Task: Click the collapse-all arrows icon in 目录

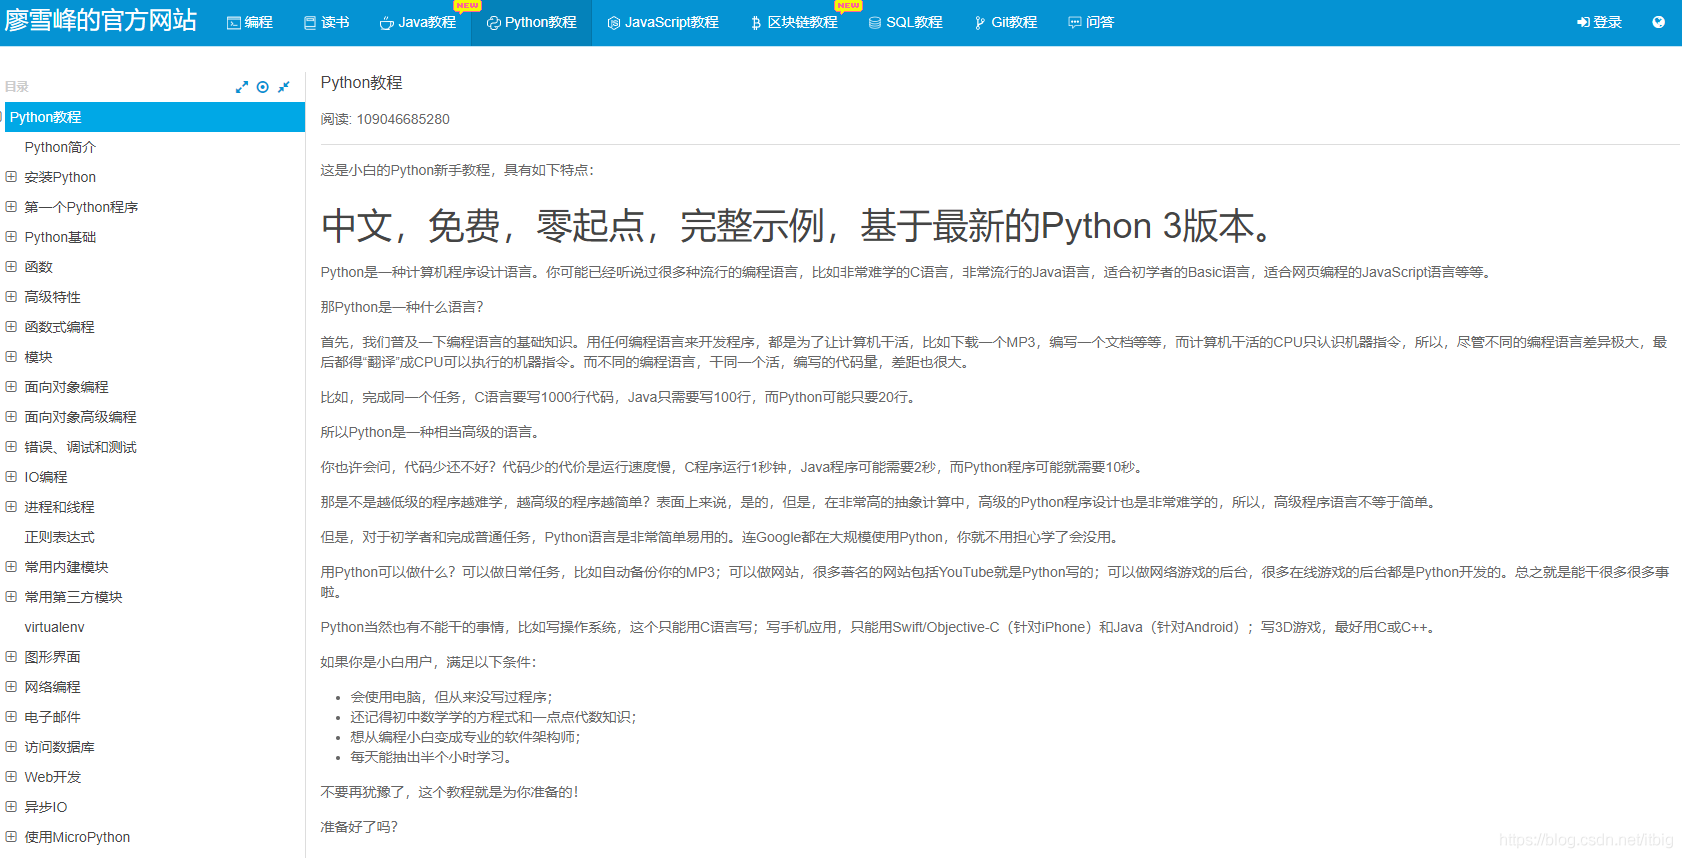Action: click(284, 87)
